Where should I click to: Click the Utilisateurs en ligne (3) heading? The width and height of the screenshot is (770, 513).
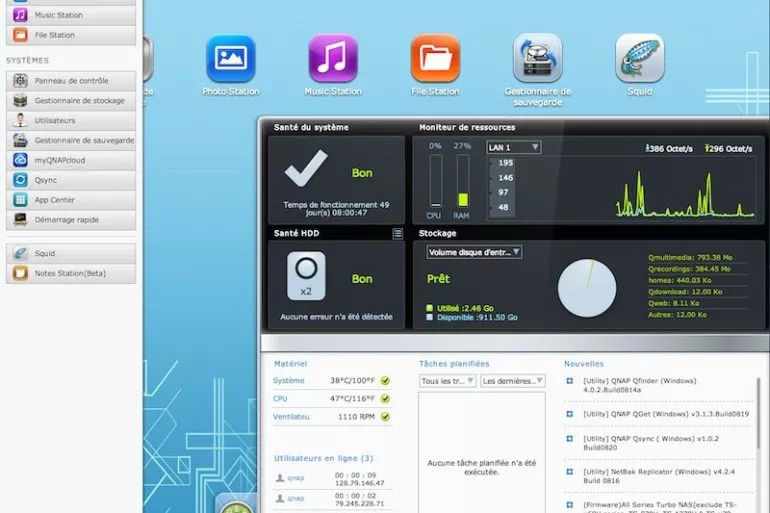(x=324, y=458)
